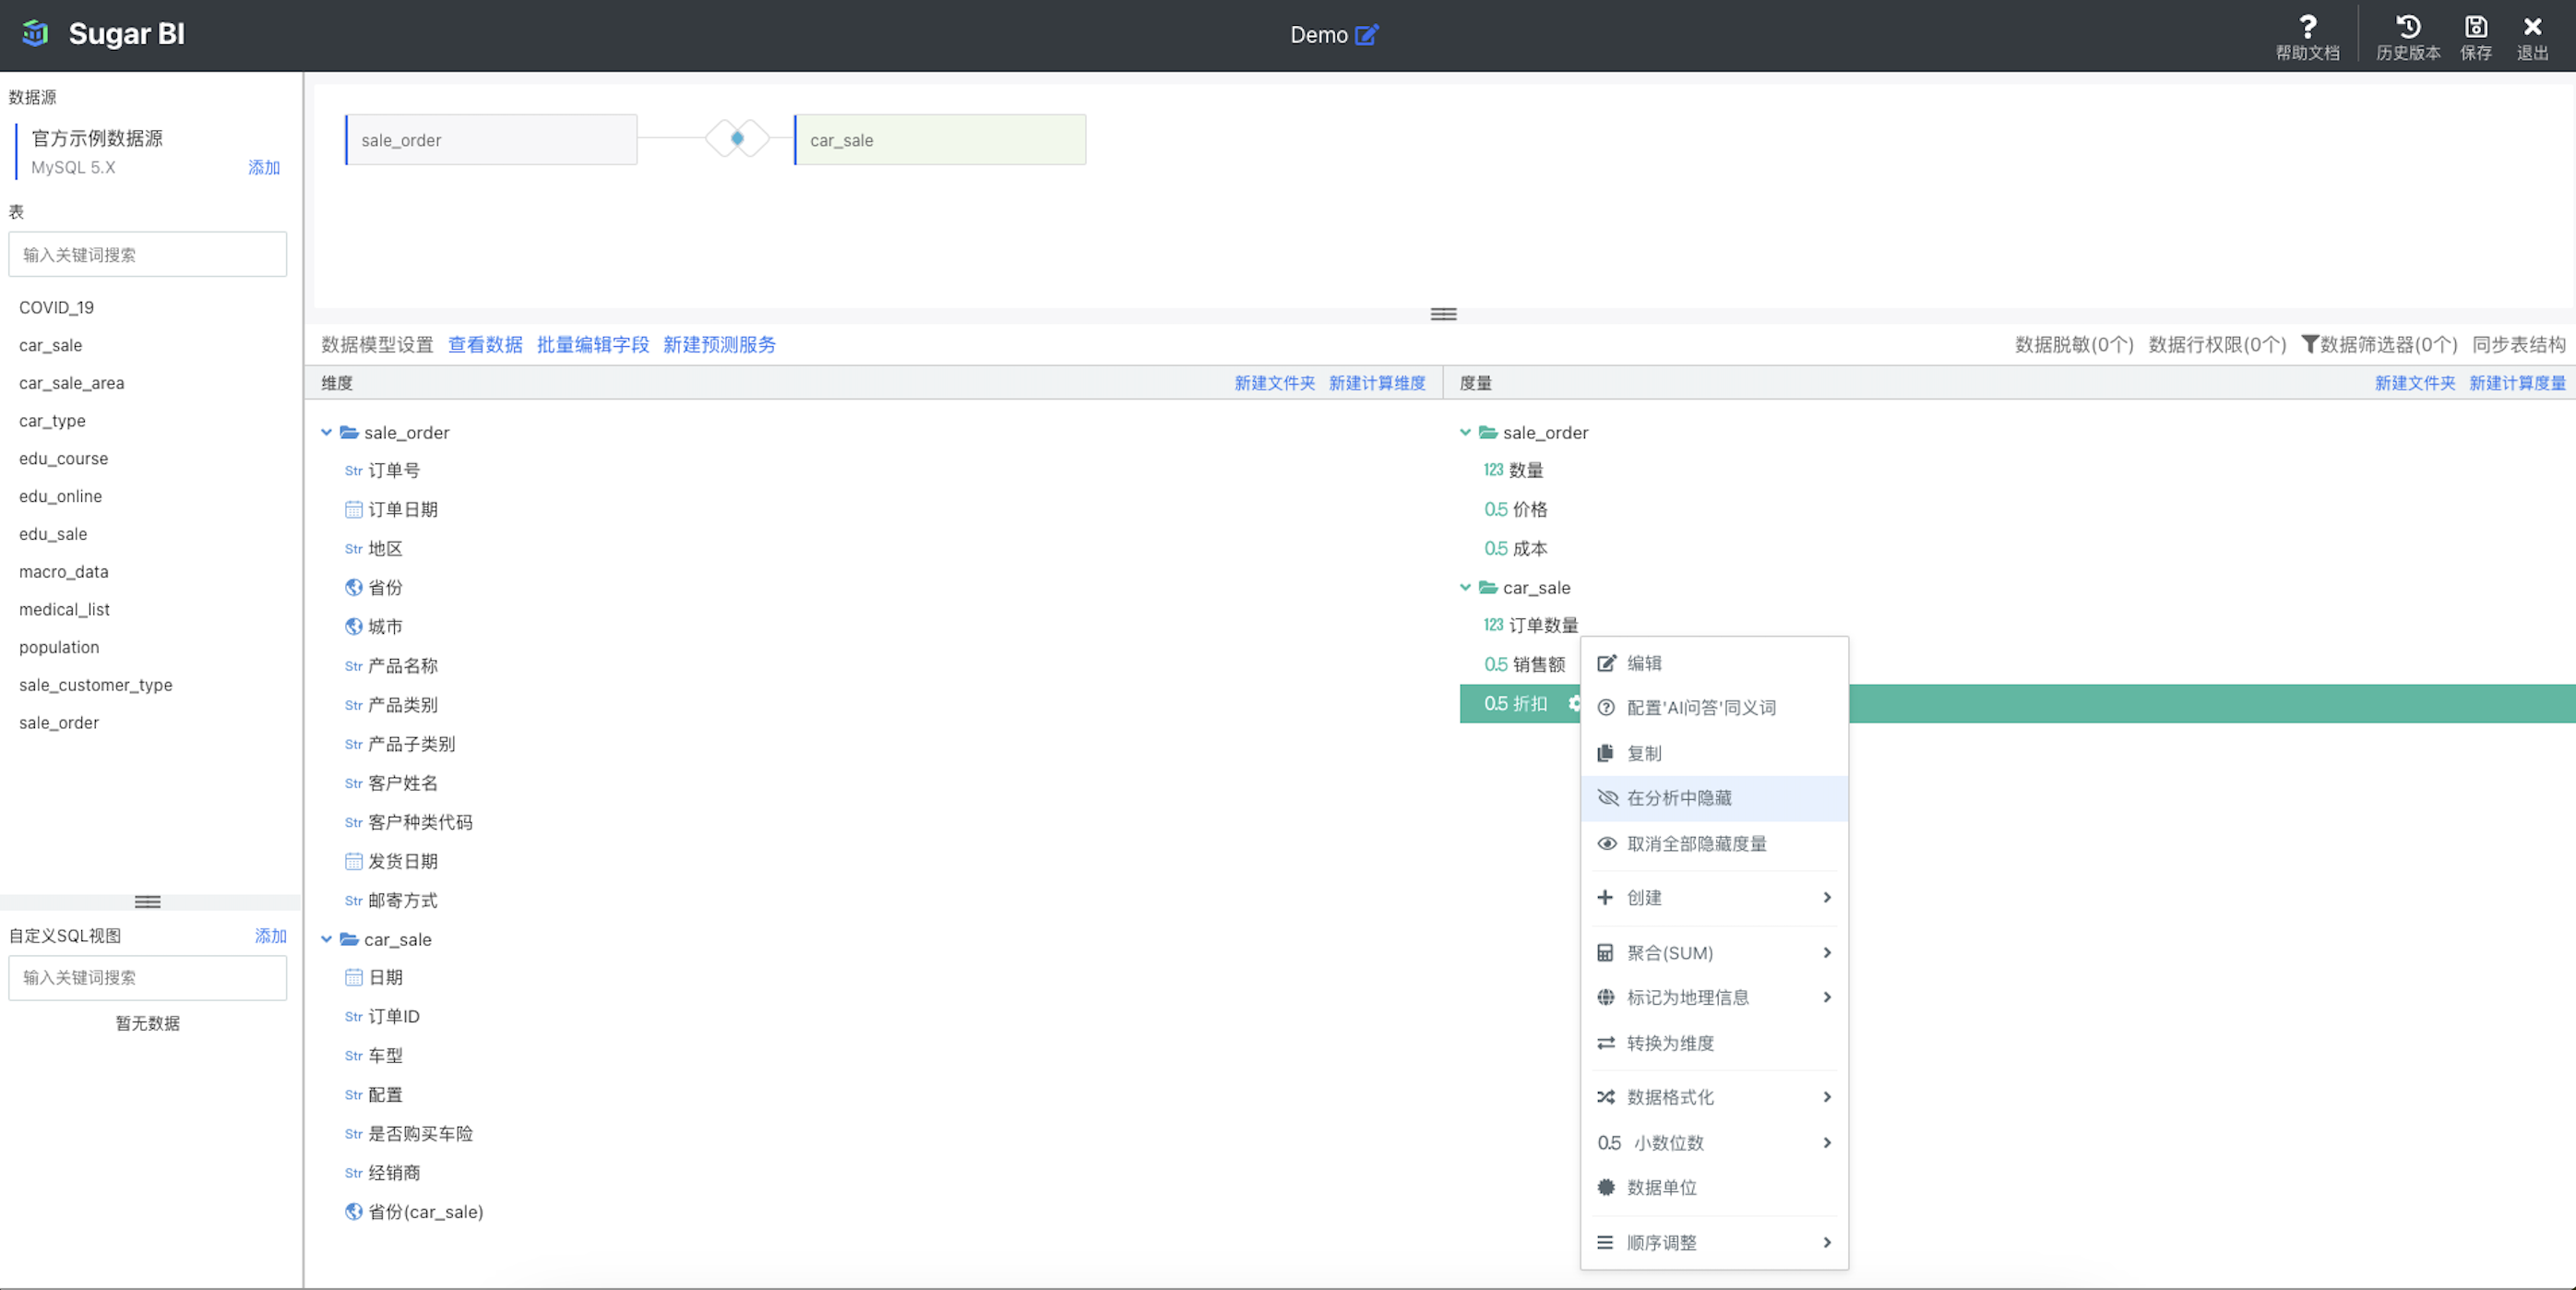
Task: Click globe icon next to 省份(car_sale)
Action: (353, 1212)
